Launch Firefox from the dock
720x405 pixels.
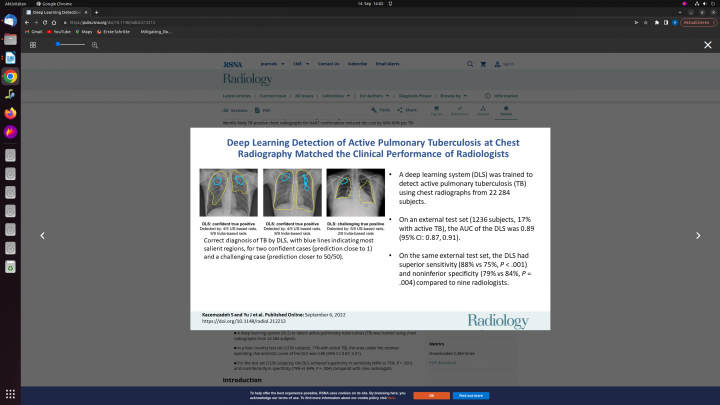10,113
